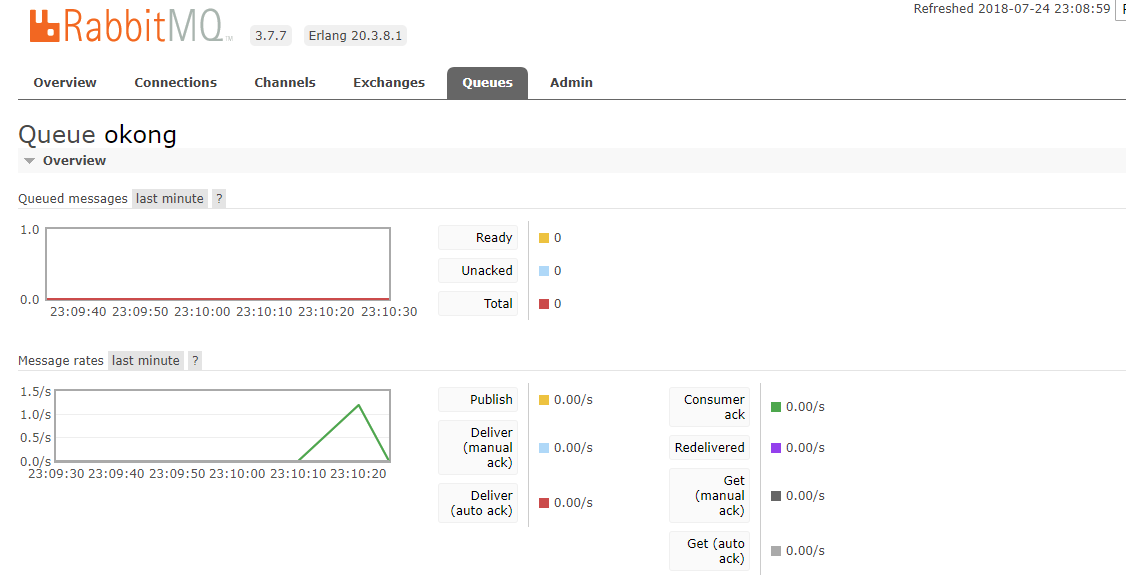Click the Total label
This screenshot has height=586, width=1126.
click(478, 304)
